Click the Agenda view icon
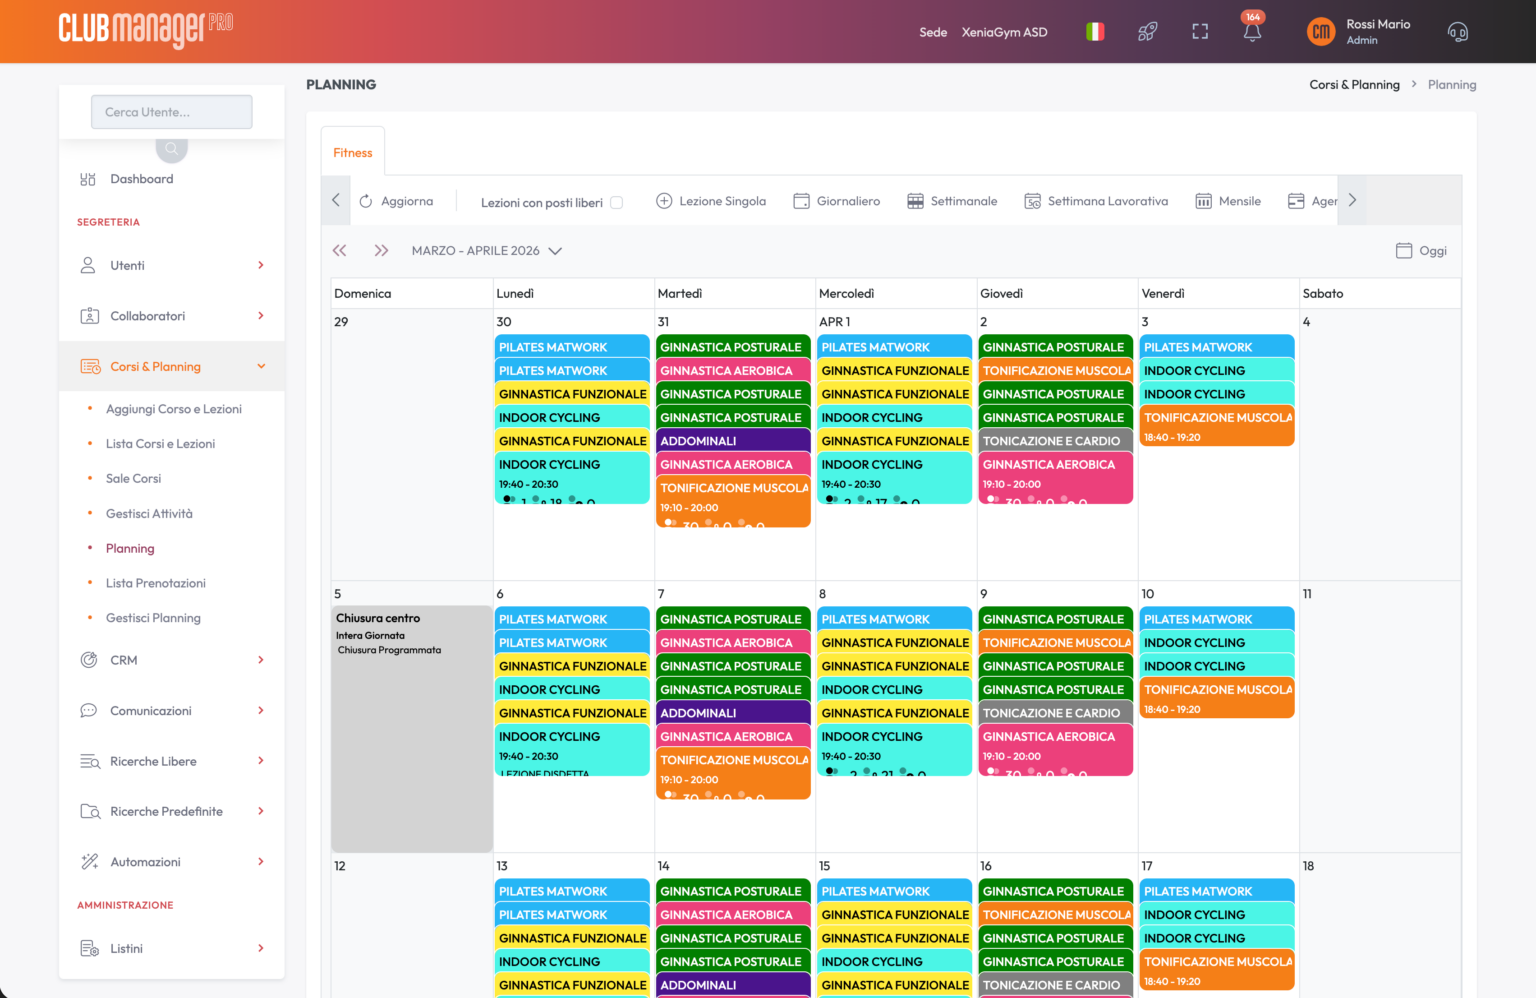 (x=1296, y=201)
